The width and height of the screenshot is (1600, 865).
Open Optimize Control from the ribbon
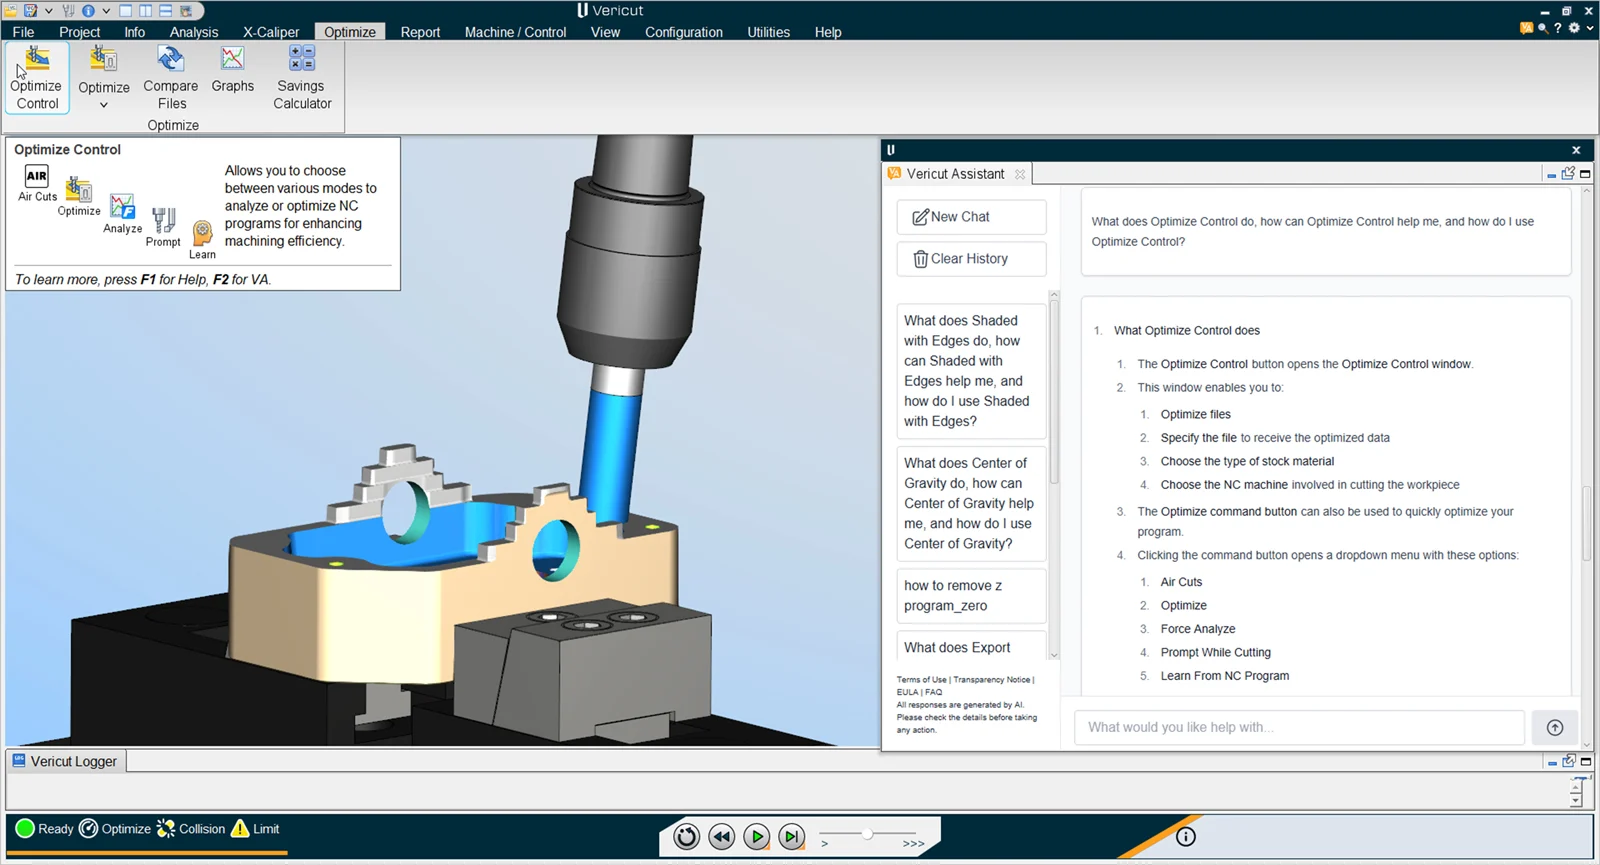point(37,78)
